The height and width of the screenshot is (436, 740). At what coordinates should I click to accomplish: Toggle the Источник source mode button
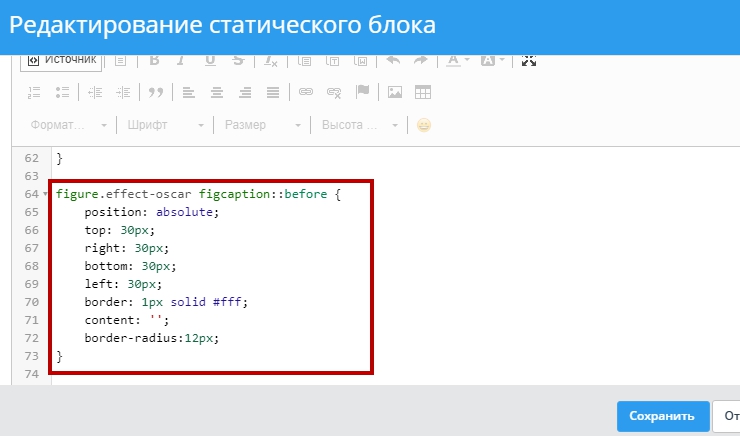[61, 60]
